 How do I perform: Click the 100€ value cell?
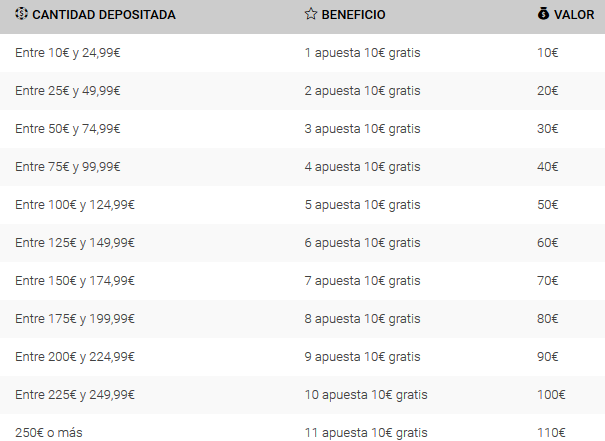pos(551,395)
